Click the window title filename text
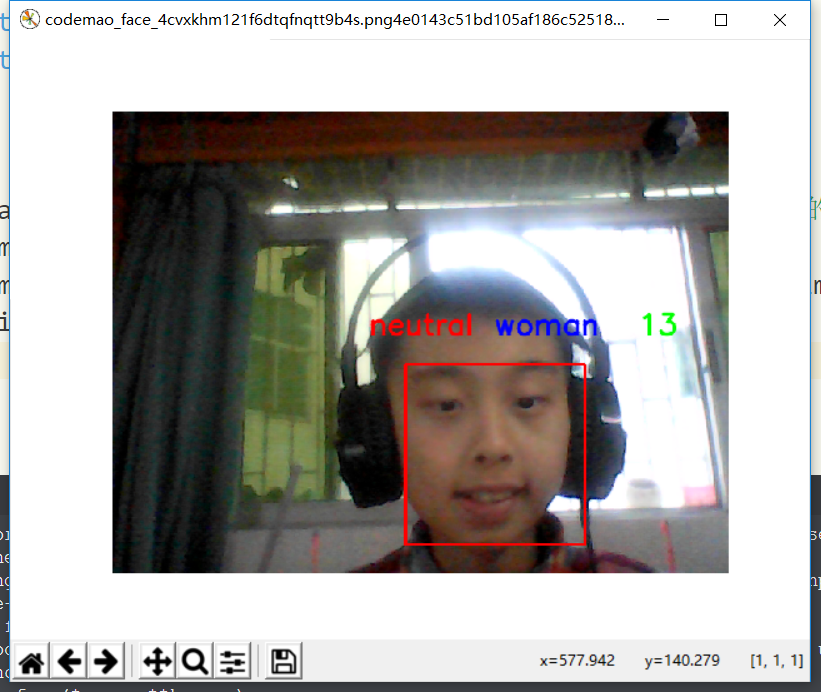The width and height of the screenshot is (821, 692). point(335,19)
